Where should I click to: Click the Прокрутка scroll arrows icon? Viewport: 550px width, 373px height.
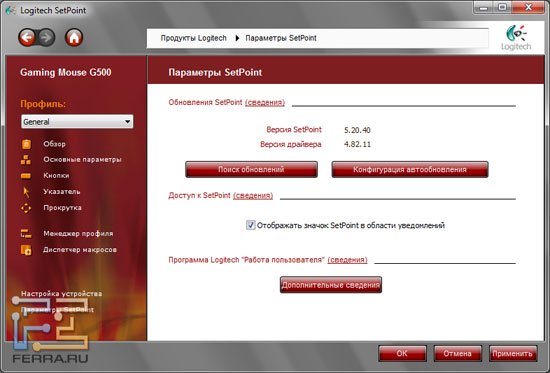click(x=26, y=208)
